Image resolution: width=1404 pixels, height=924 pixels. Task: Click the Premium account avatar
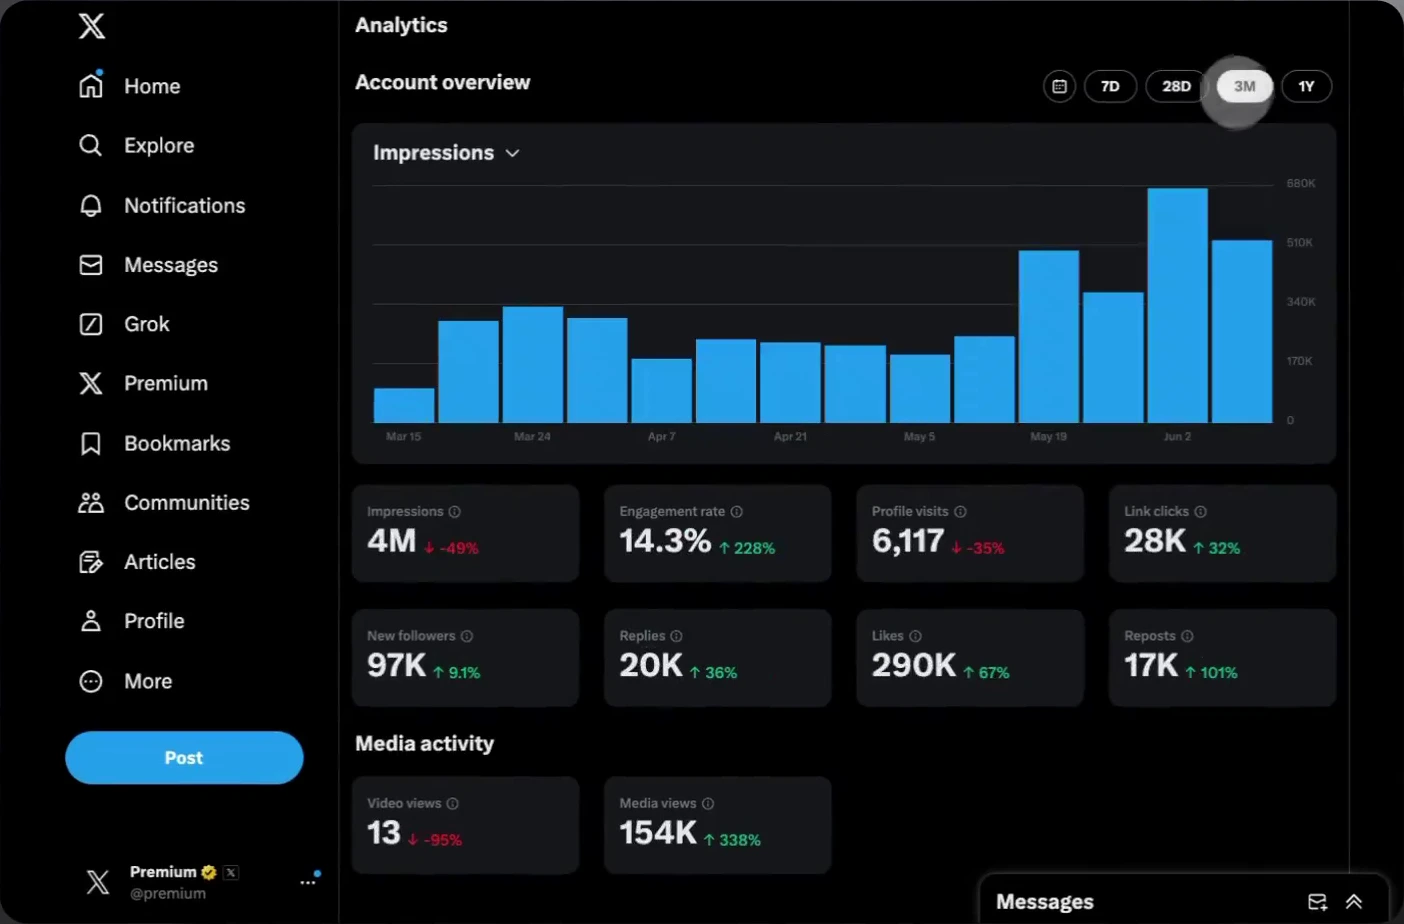[98, 881]
